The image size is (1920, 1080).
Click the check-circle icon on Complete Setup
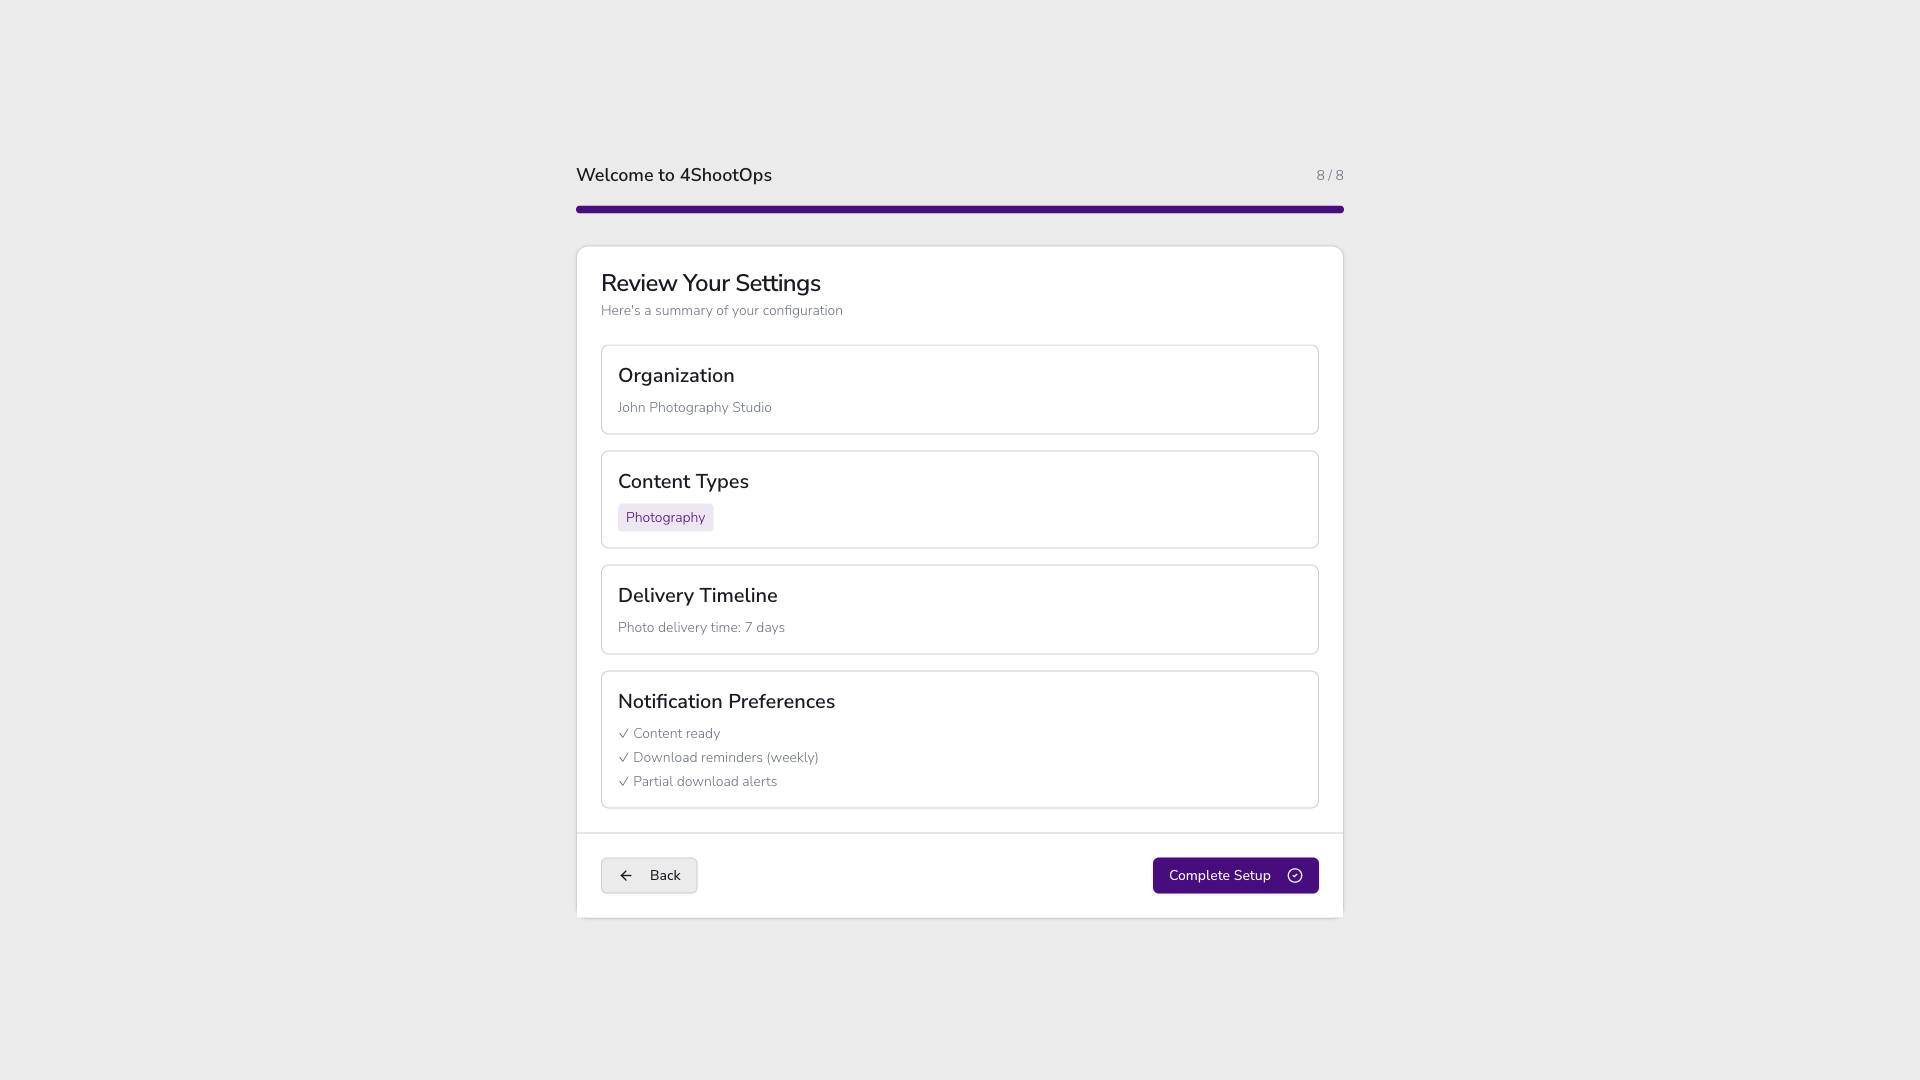click(1295, 875)
